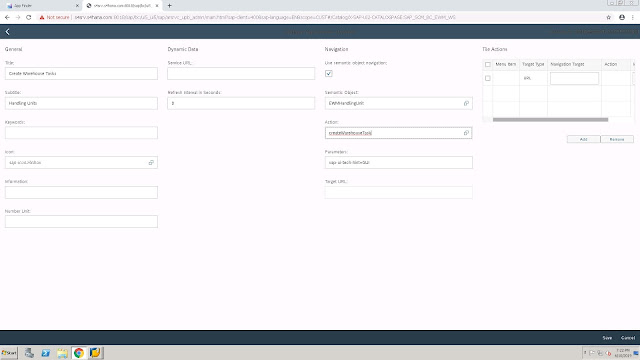Open the Chrome menu three dots

click(633, 17)
